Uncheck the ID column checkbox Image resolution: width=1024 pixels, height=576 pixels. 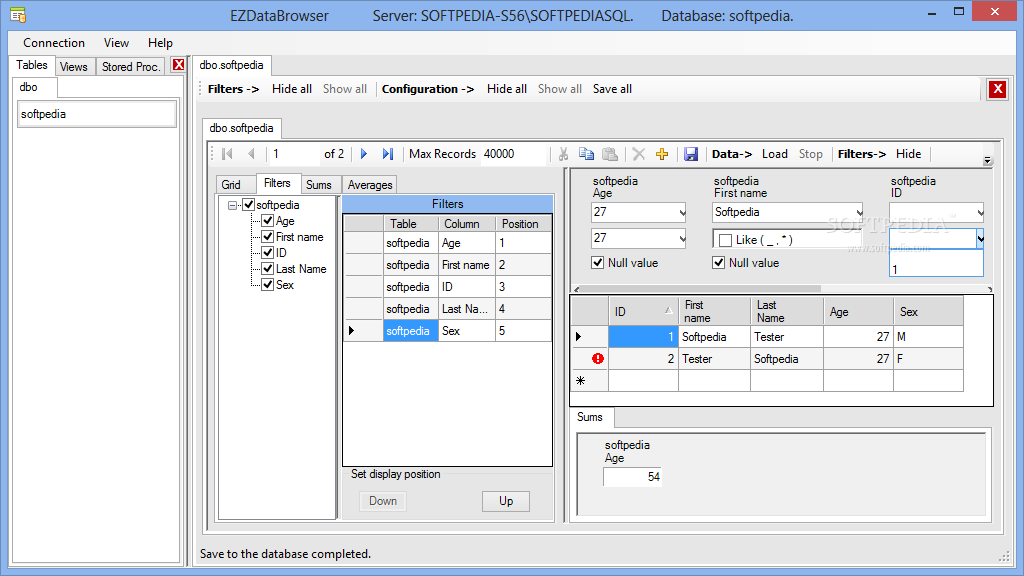tap(267, 252)
